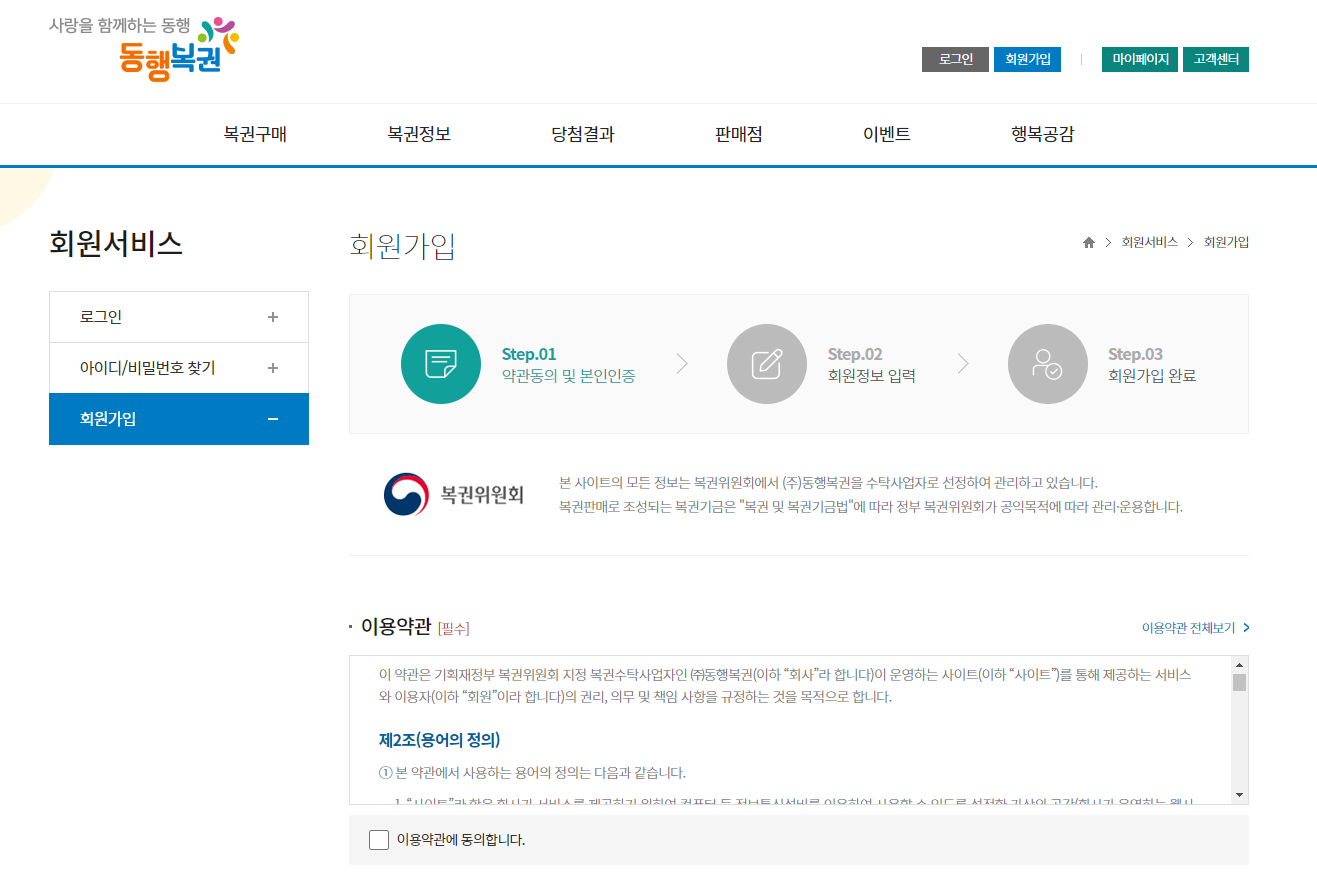Click the 마이페이지 button
The width and height of the screenshot is (1317, 880).
1139,59
